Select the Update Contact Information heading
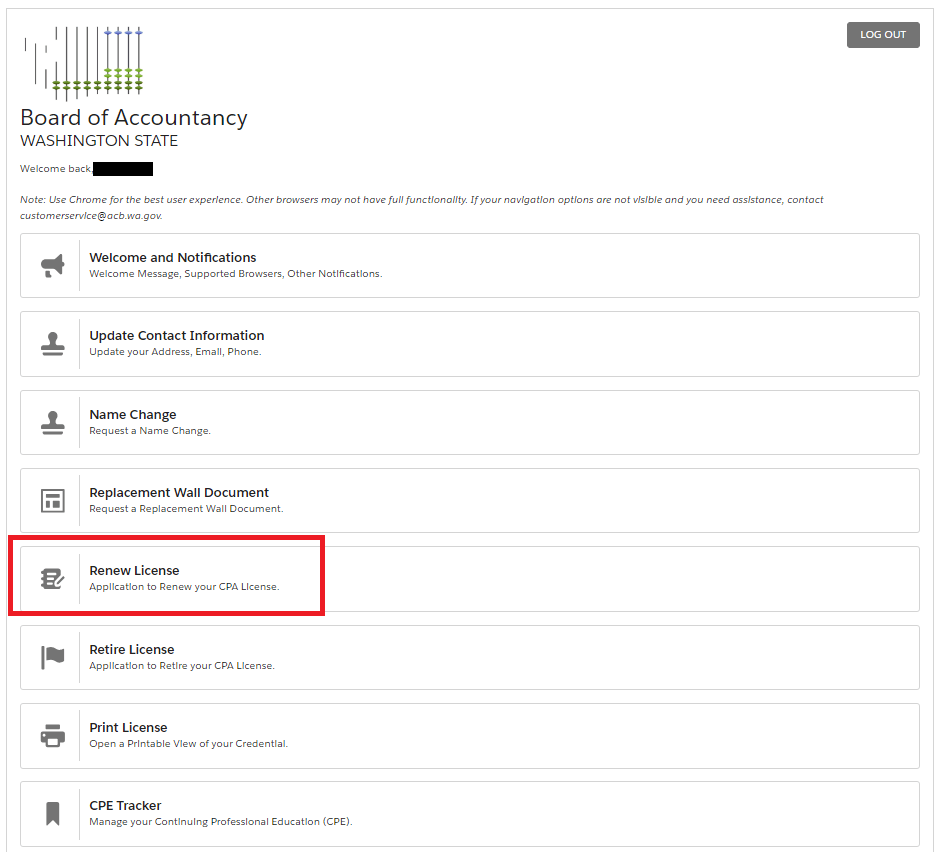This screenshot has height=852, width=936. pyautogui.click(x=177, y=335)
